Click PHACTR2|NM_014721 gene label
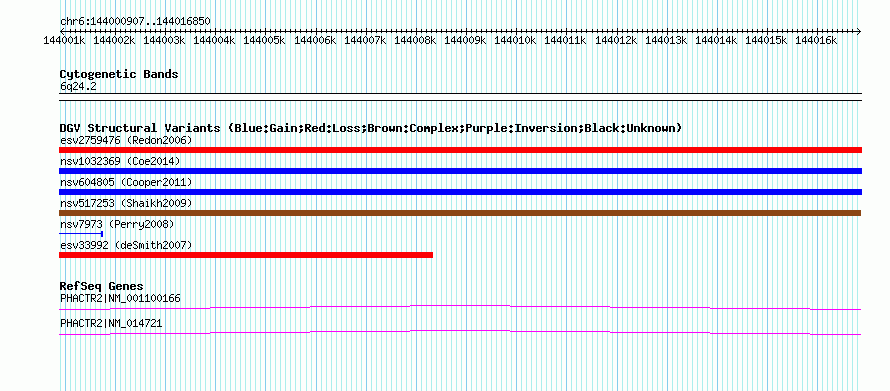890x391 pixels. [111, 323]
